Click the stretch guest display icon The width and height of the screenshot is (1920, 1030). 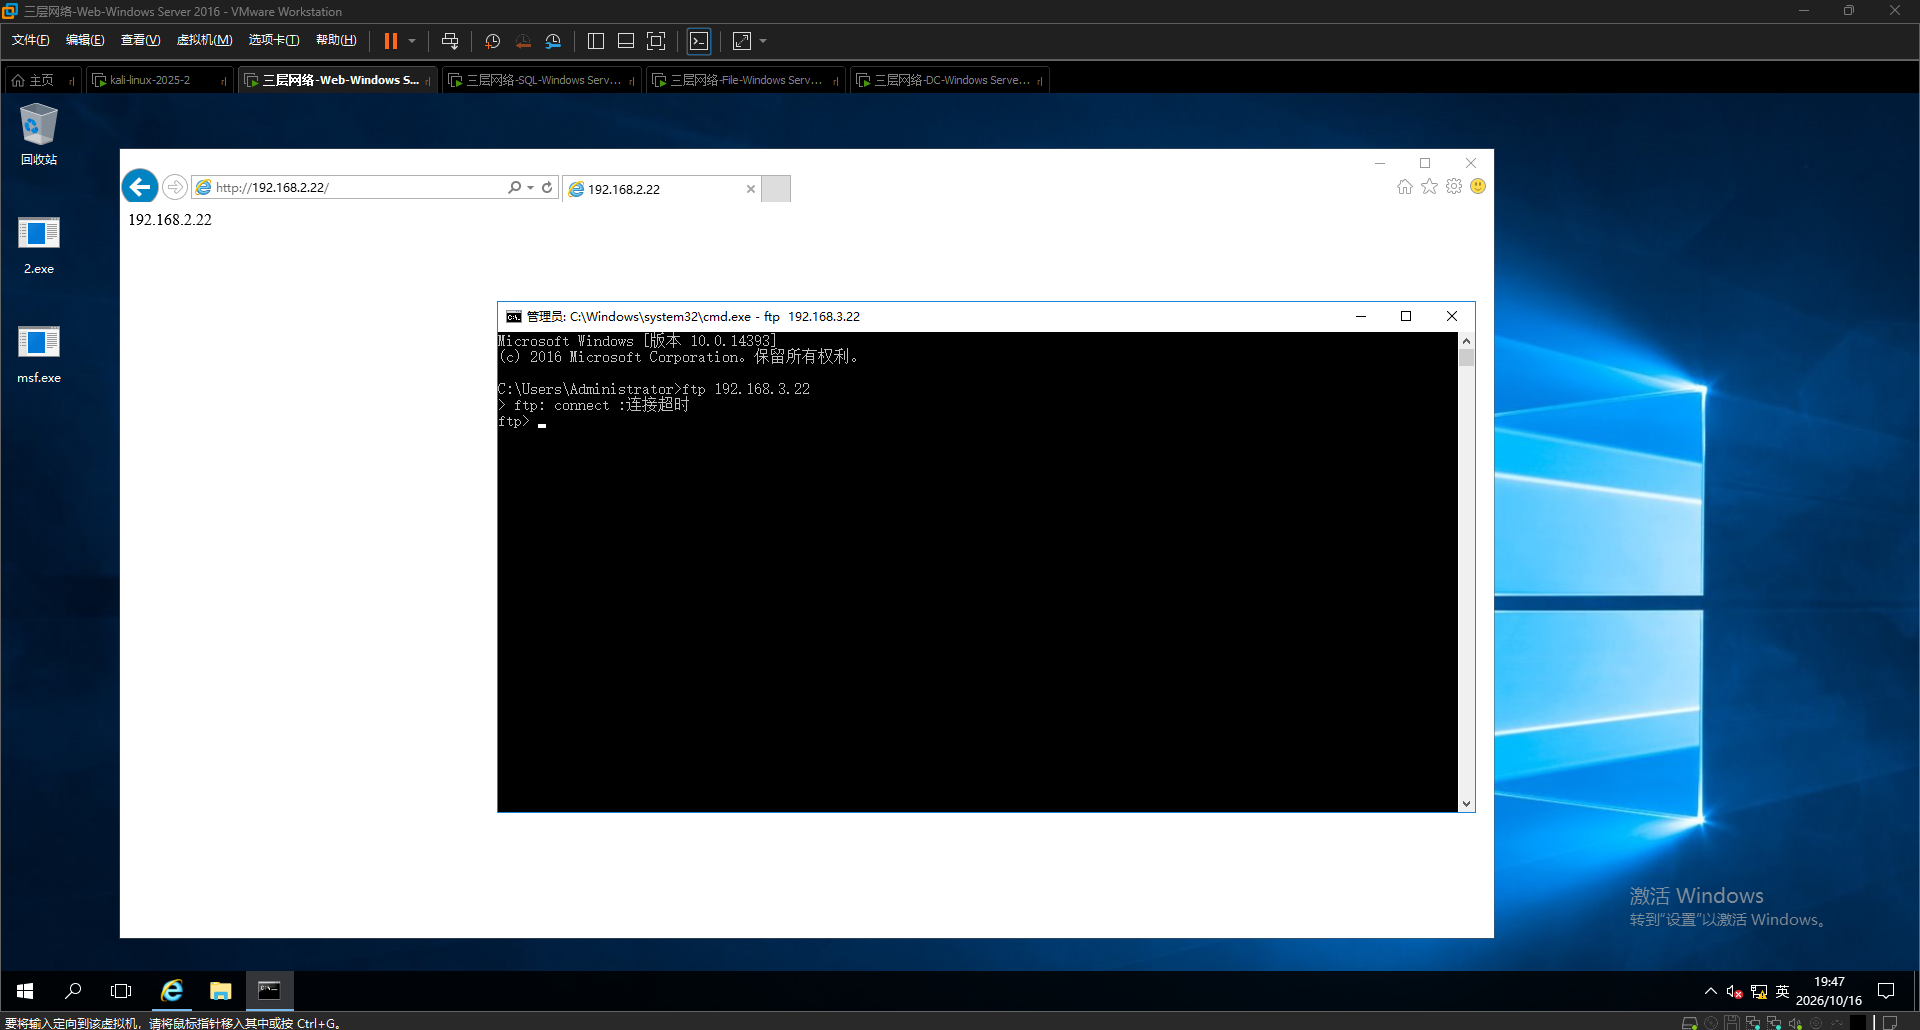[742, 41]
